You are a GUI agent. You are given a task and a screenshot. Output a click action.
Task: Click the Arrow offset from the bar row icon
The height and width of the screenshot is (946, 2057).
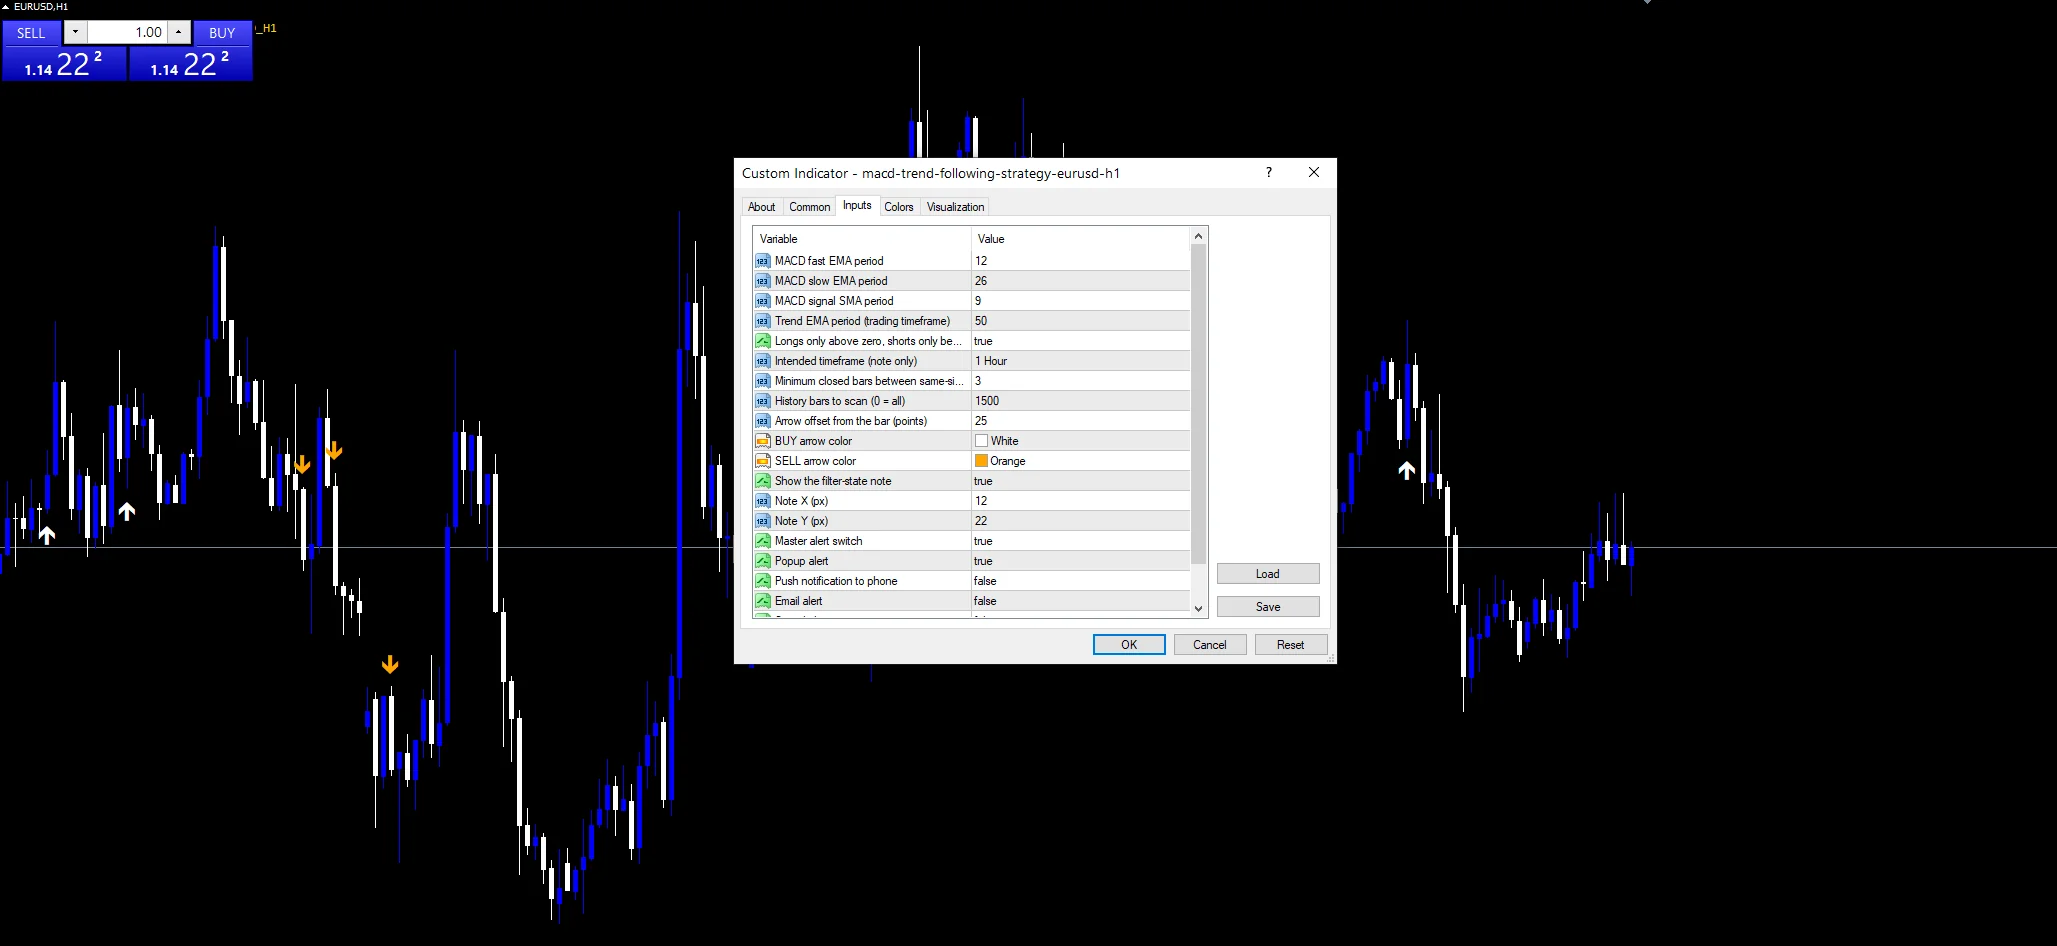[763, 421]
